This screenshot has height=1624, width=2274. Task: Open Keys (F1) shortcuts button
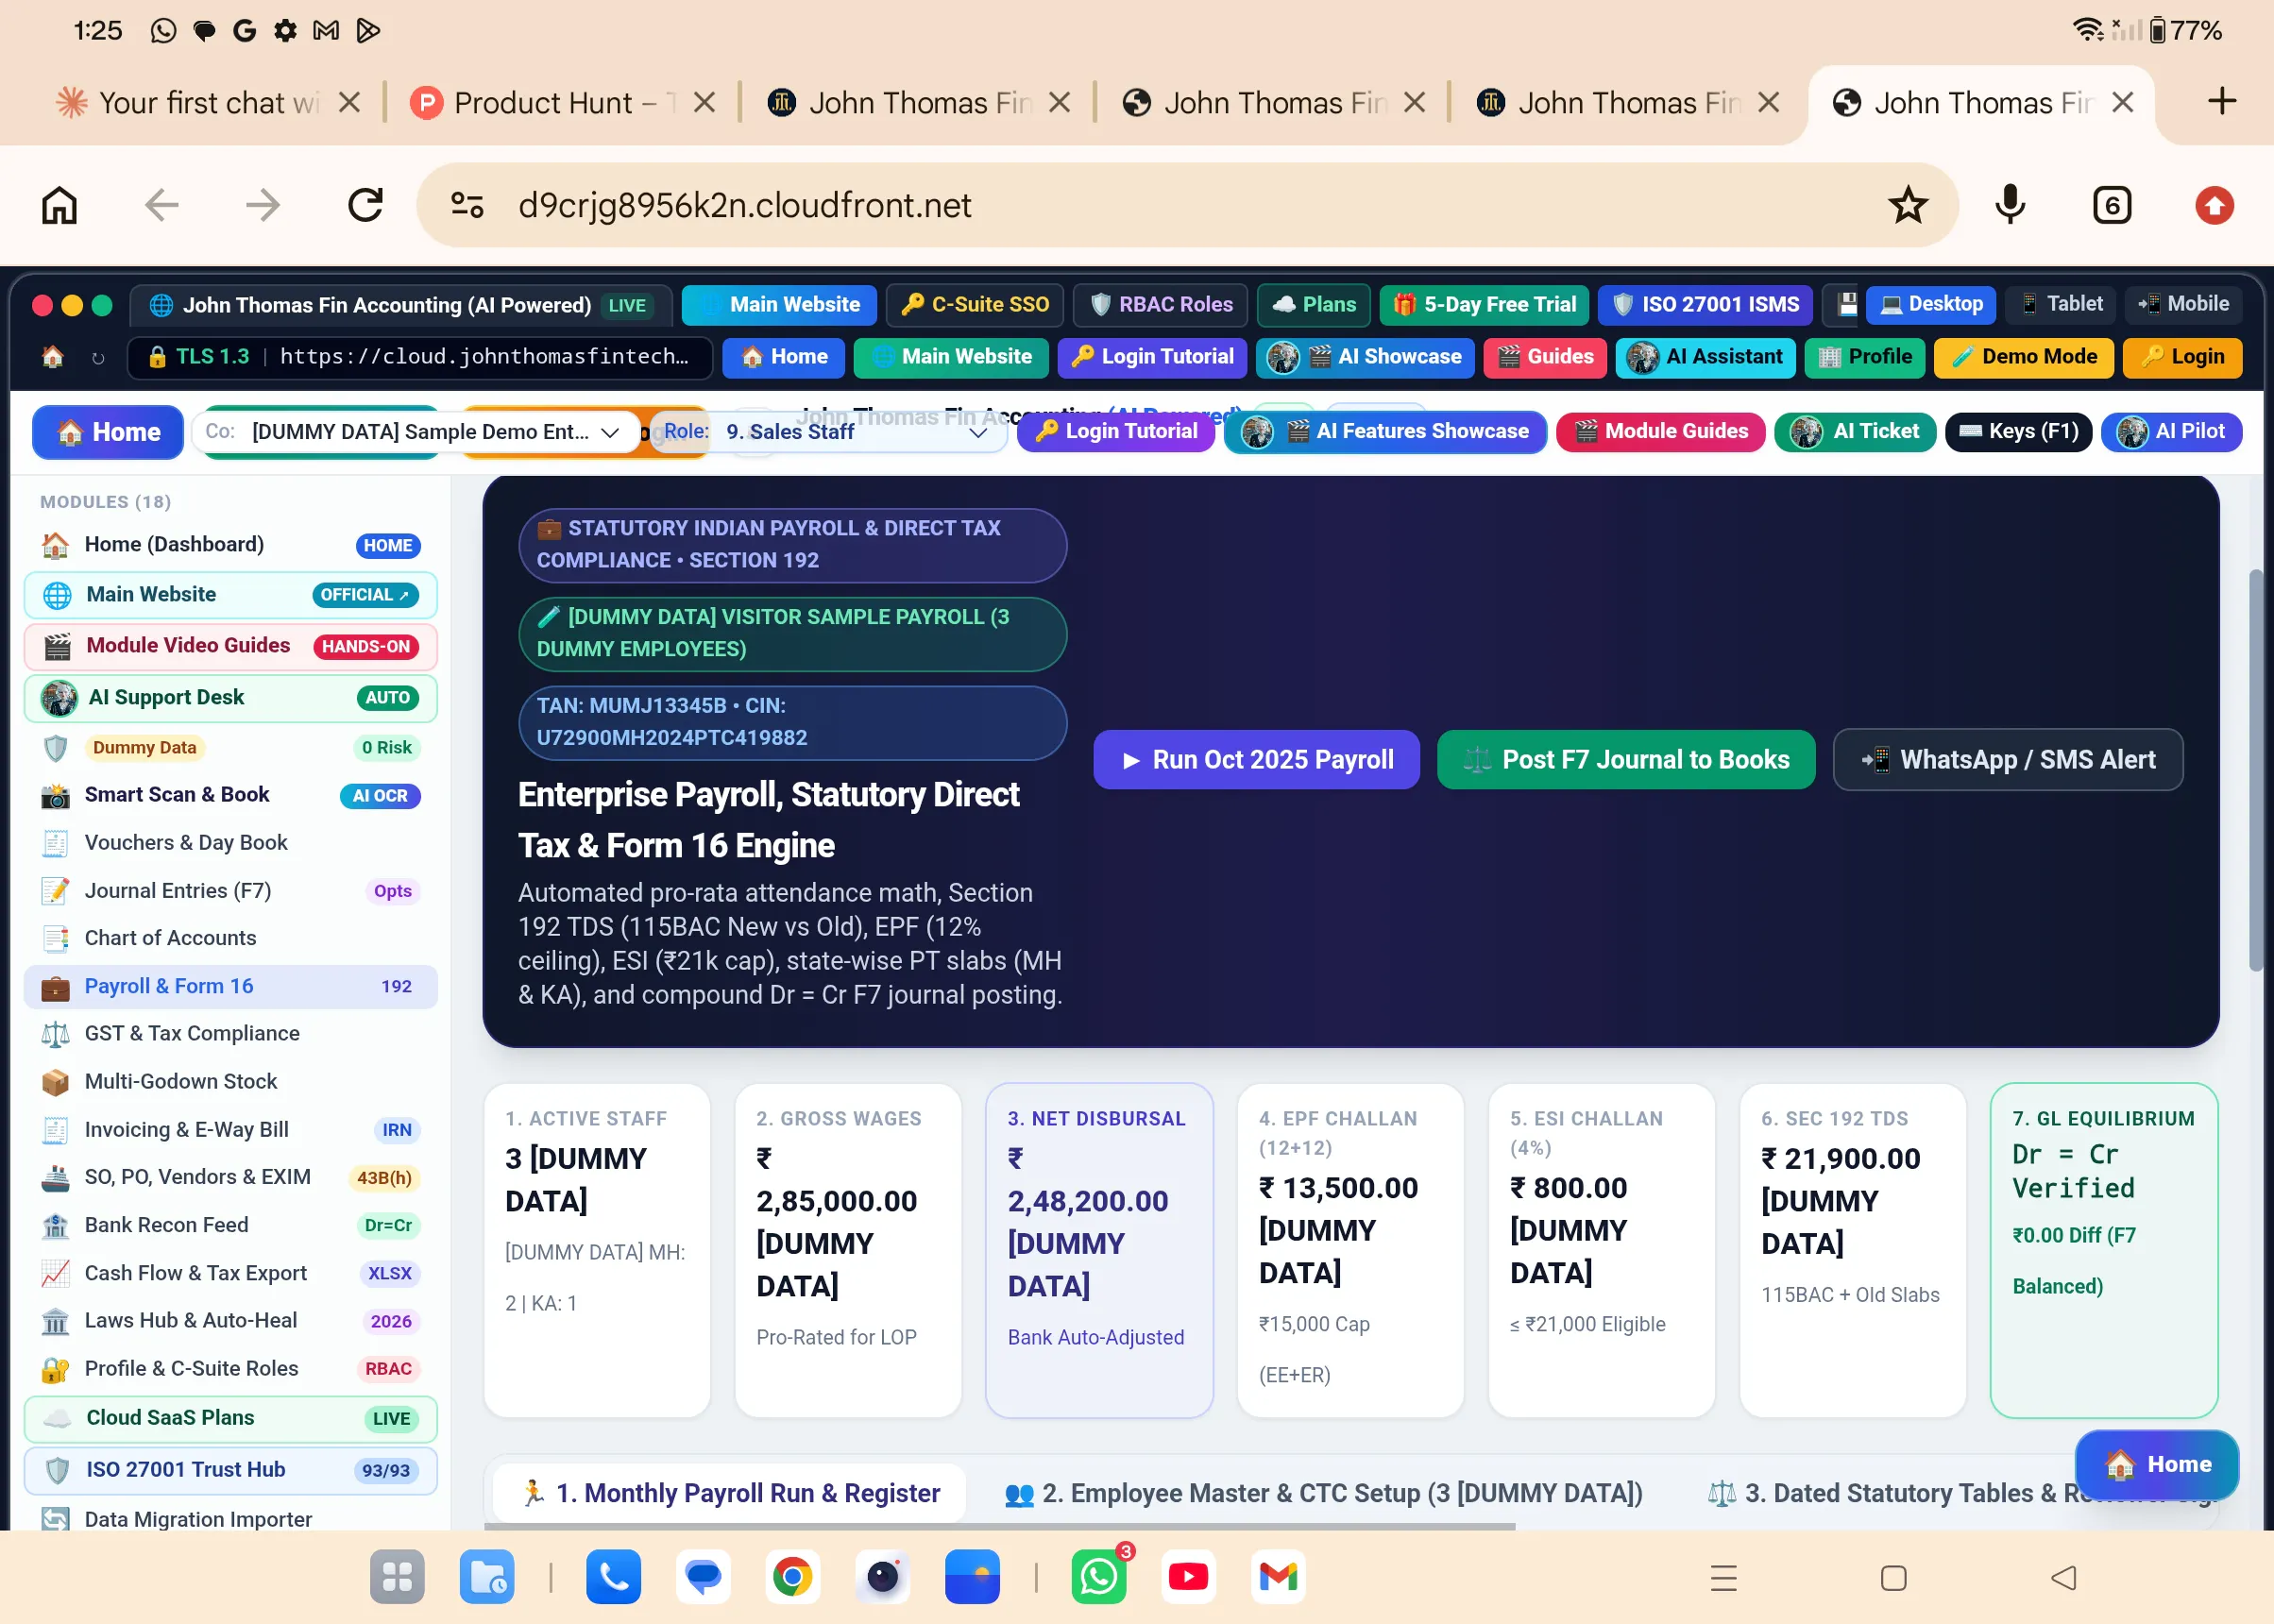(2018, 432)
